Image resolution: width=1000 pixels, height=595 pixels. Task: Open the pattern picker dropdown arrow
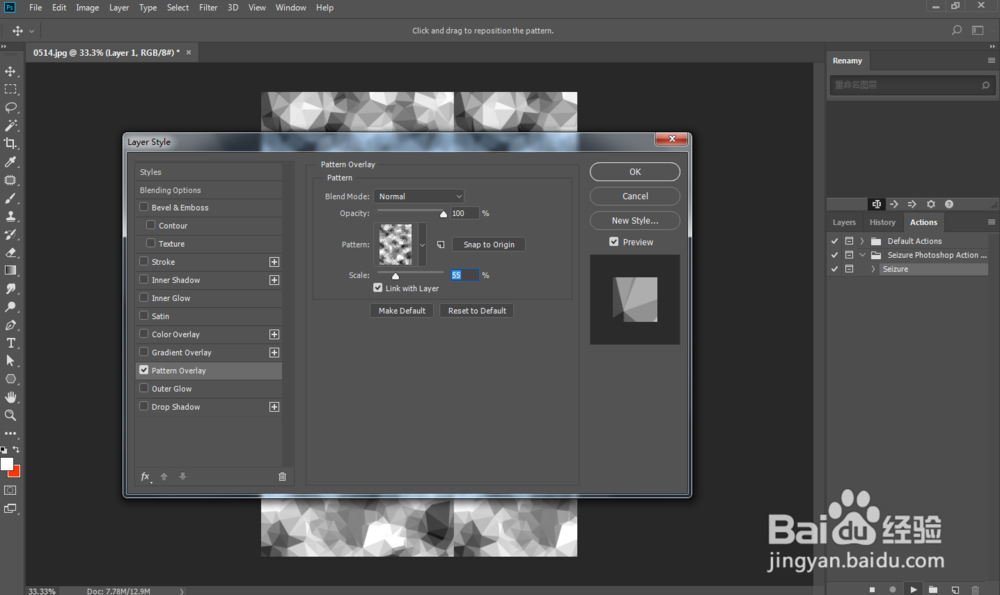[x=422, y=245]
